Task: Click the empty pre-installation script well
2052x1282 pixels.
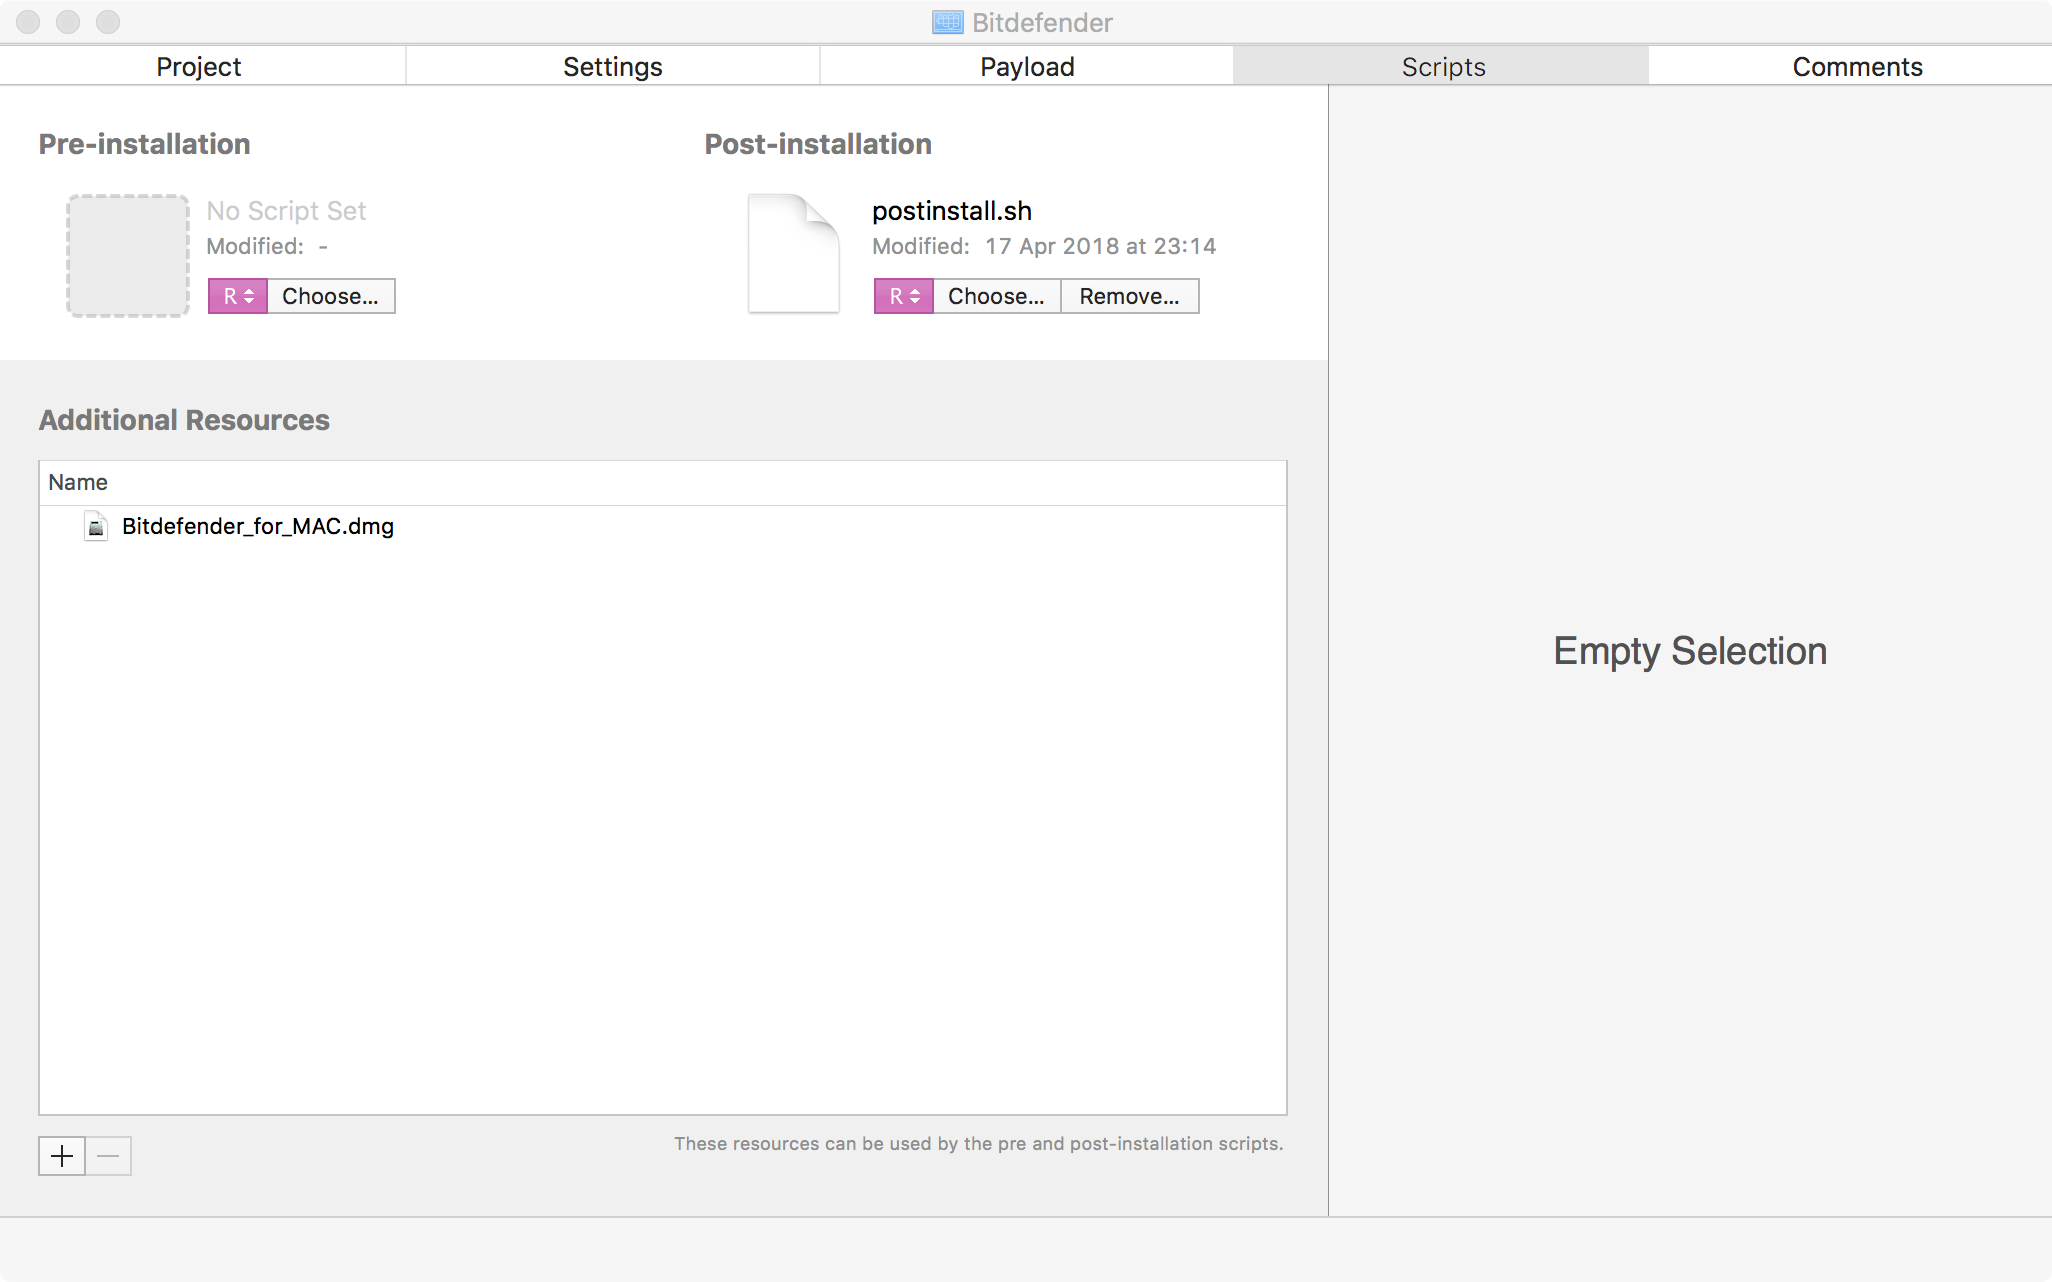Action: pyautogui.click(x=128, y=255)
